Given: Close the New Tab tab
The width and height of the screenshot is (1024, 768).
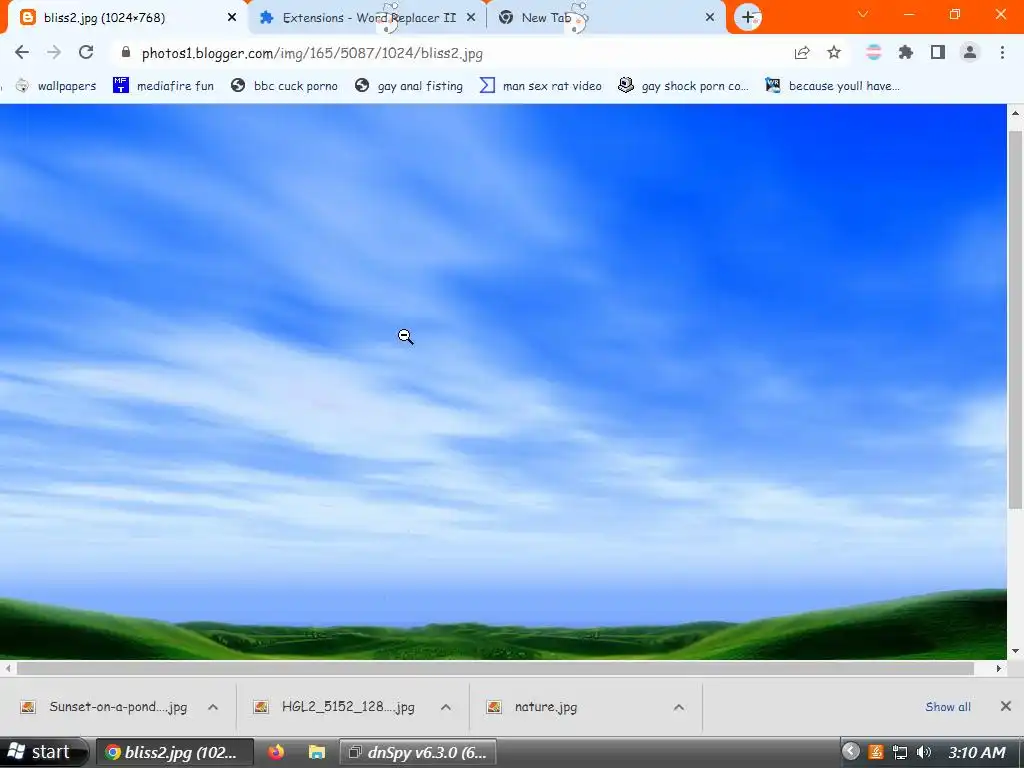Looking at the screenshot, I should [710, 18].
